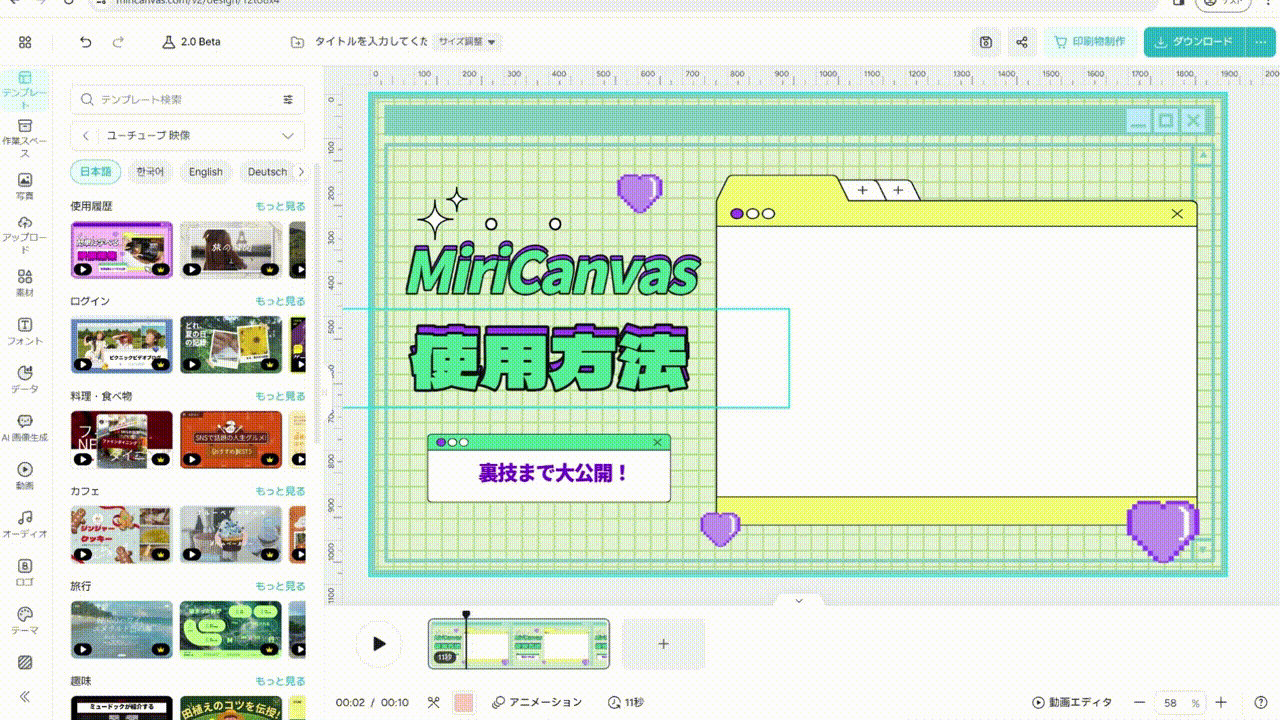Open the 素材 elements sidebar tab
Image resolution: width=1280 pixels, height=720 pixels.
25,283
